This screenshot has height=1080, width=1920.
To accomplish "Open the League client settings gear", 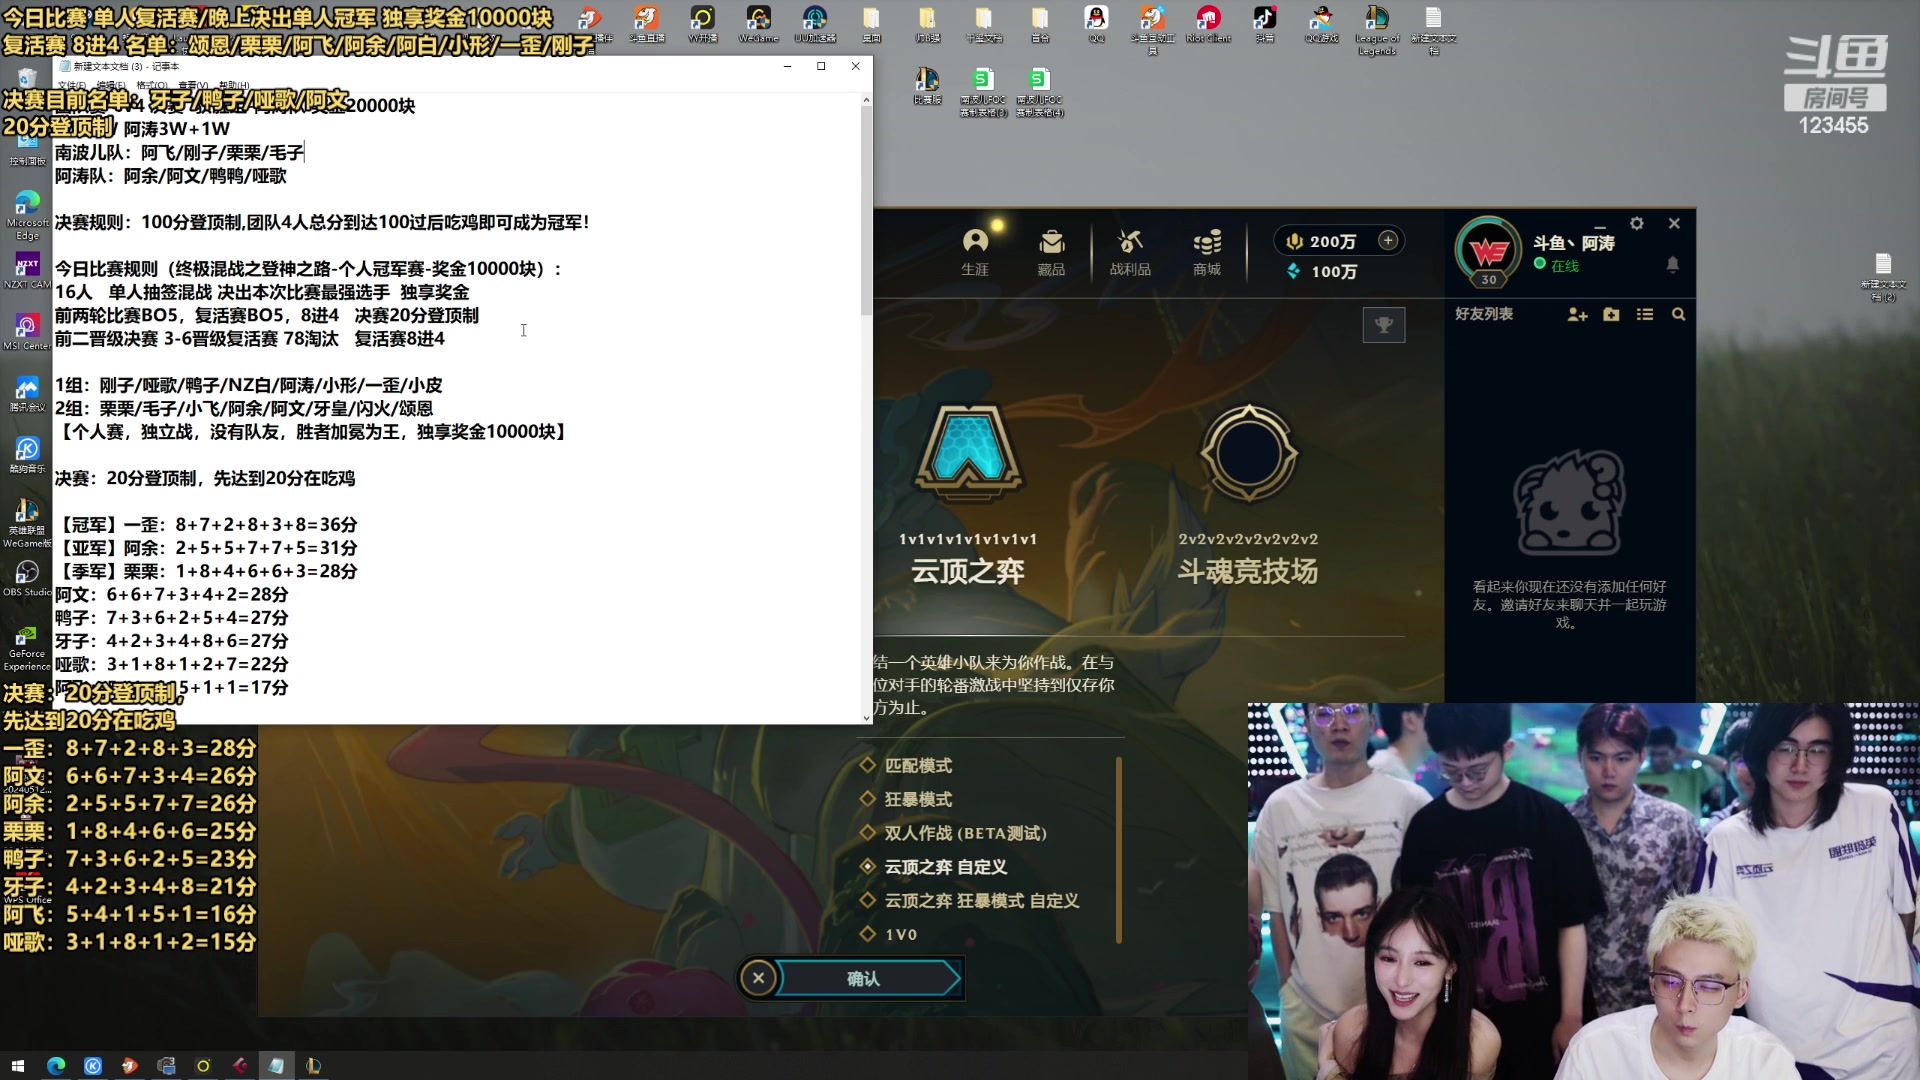I will tap(1637, 224).
